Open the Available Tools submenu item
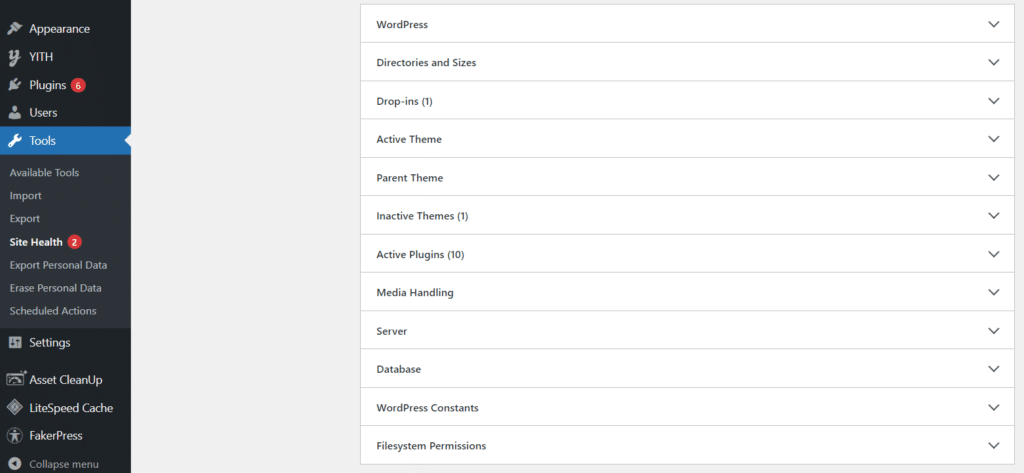Image resolution: width=1024 pixels, height=473 pixels. click(44, 172)
